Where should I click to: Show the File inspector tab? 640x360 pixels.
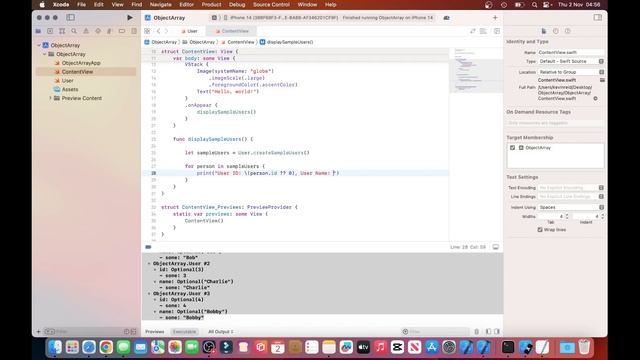544,31
